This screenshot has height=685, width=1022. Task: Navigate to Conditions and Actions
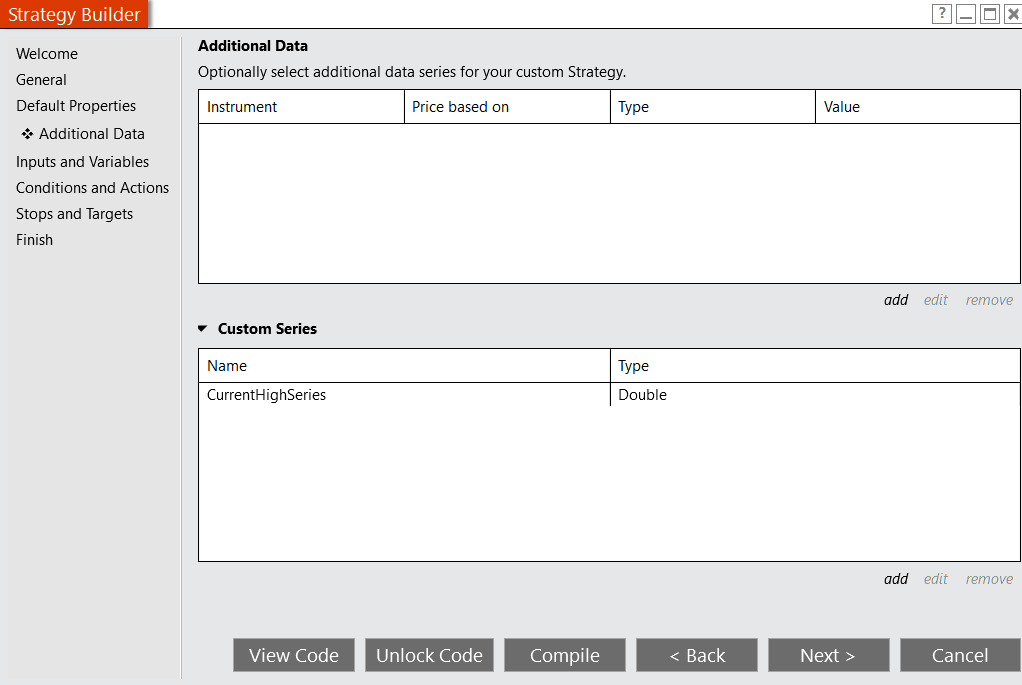point(92,188)
